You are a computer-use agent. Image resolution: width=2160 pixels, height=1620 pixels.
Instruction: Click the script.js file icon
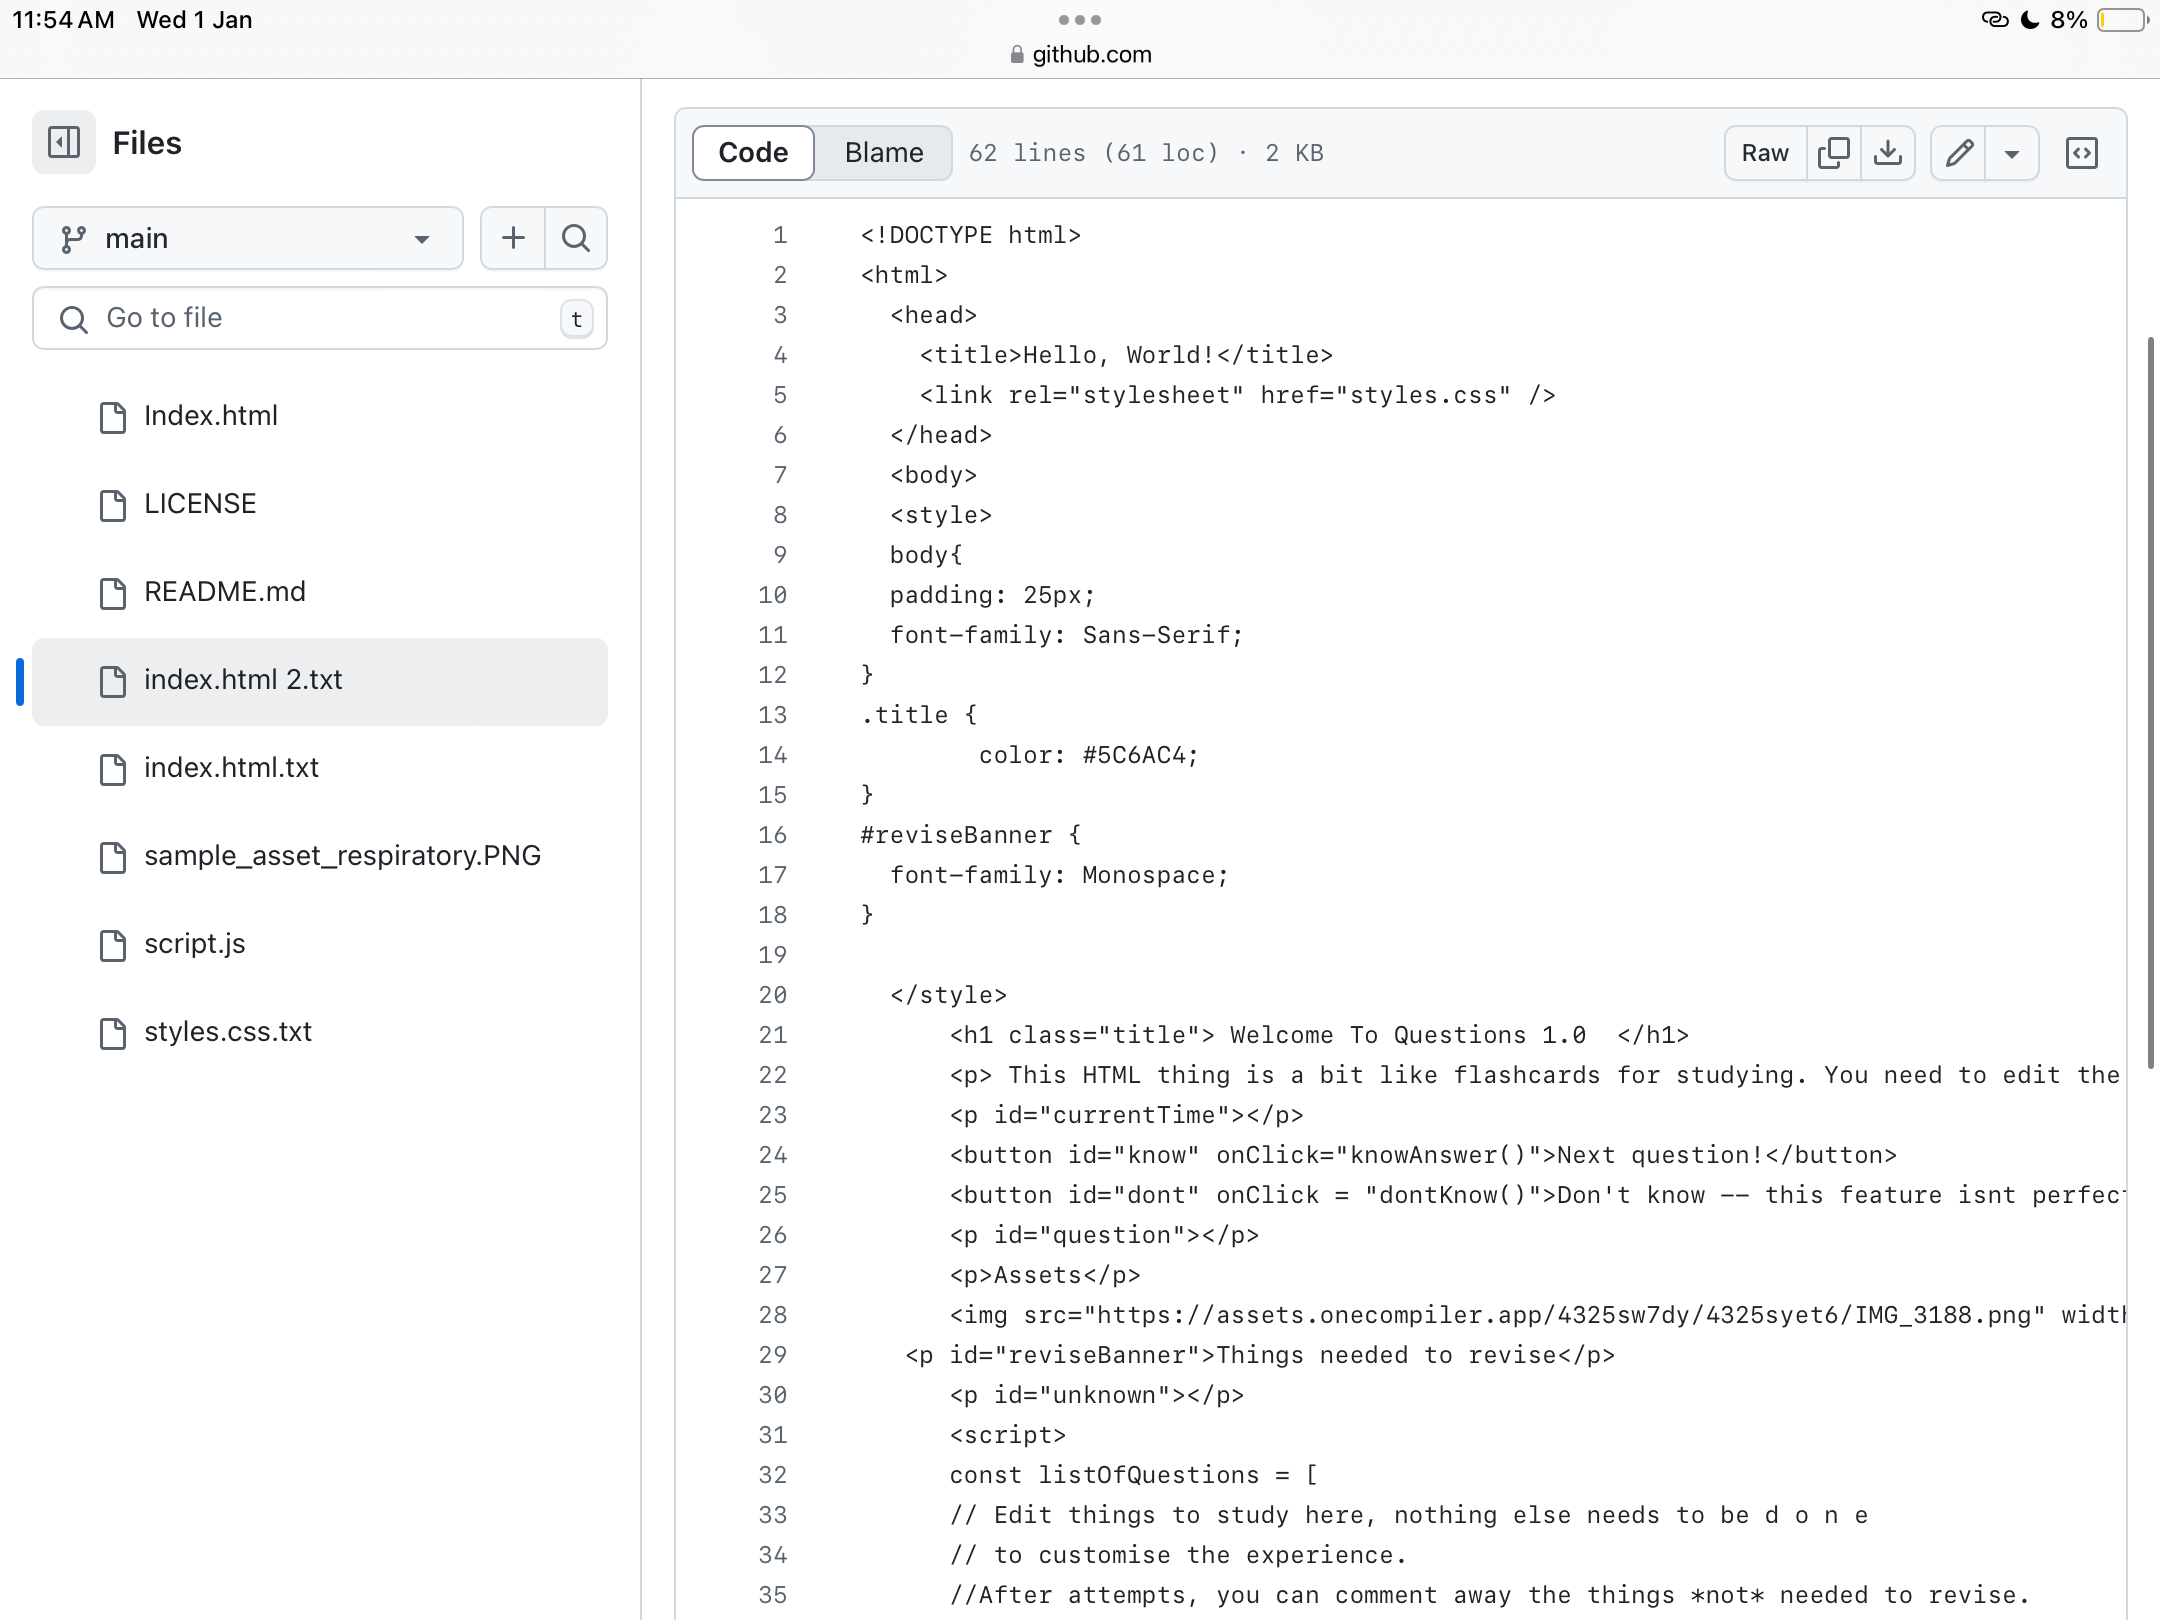(x=113, y=945)
